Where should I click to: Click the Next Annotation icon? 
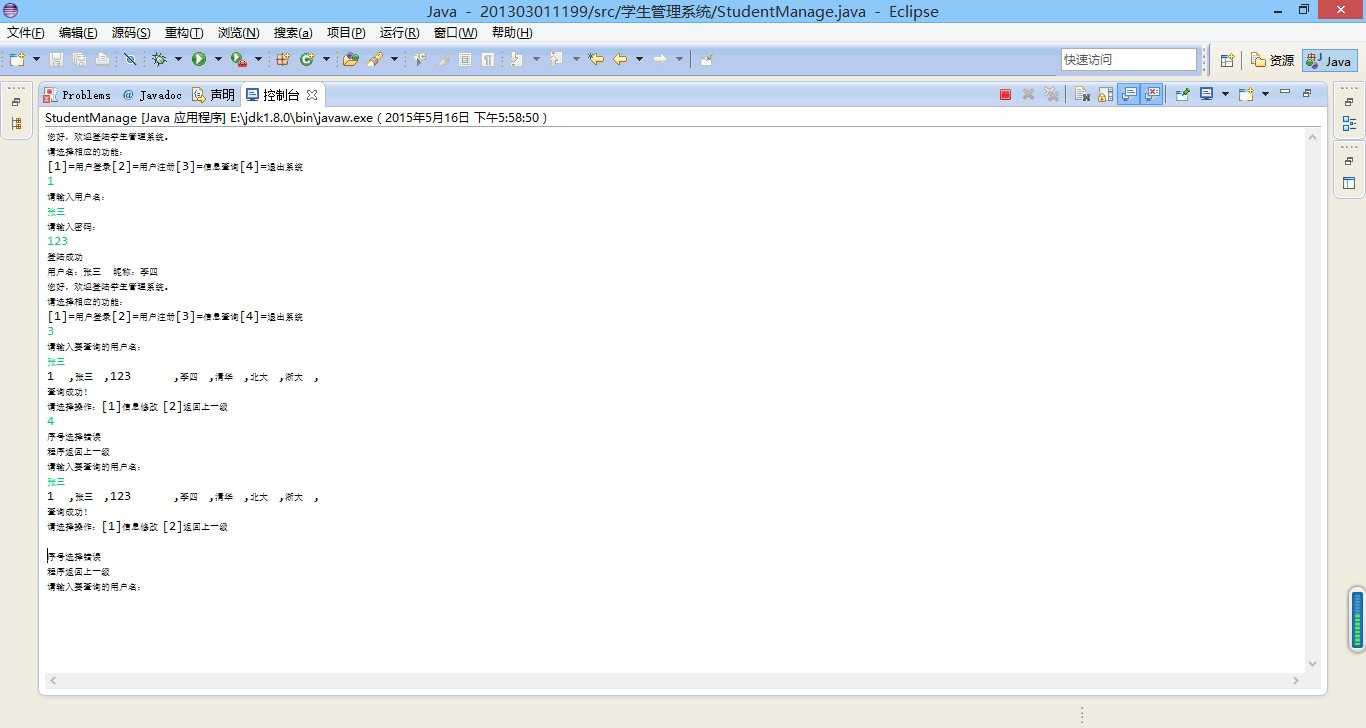point(516,60)
